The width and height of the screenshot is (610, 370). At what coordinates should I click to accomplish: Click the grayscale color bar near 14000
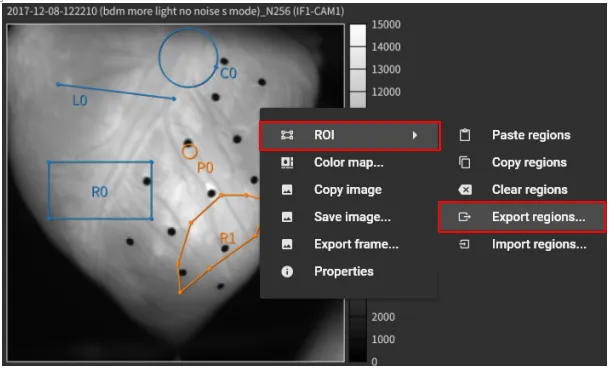[358, 47]
